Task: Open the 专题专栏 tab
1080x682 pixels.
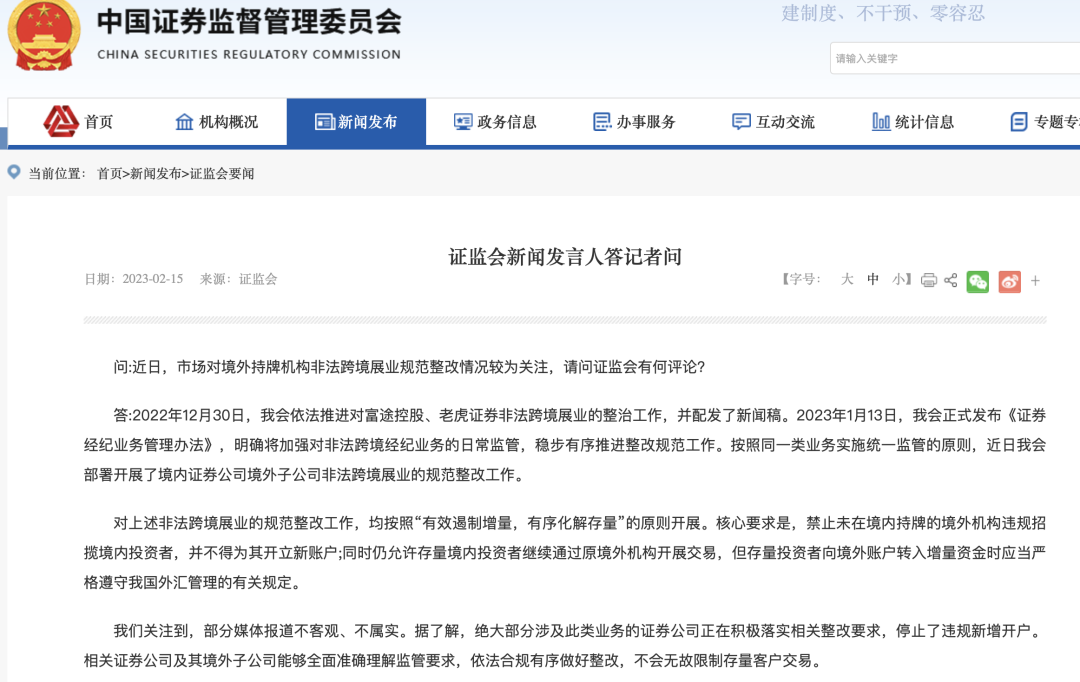Action: (x=1043, y=122)
